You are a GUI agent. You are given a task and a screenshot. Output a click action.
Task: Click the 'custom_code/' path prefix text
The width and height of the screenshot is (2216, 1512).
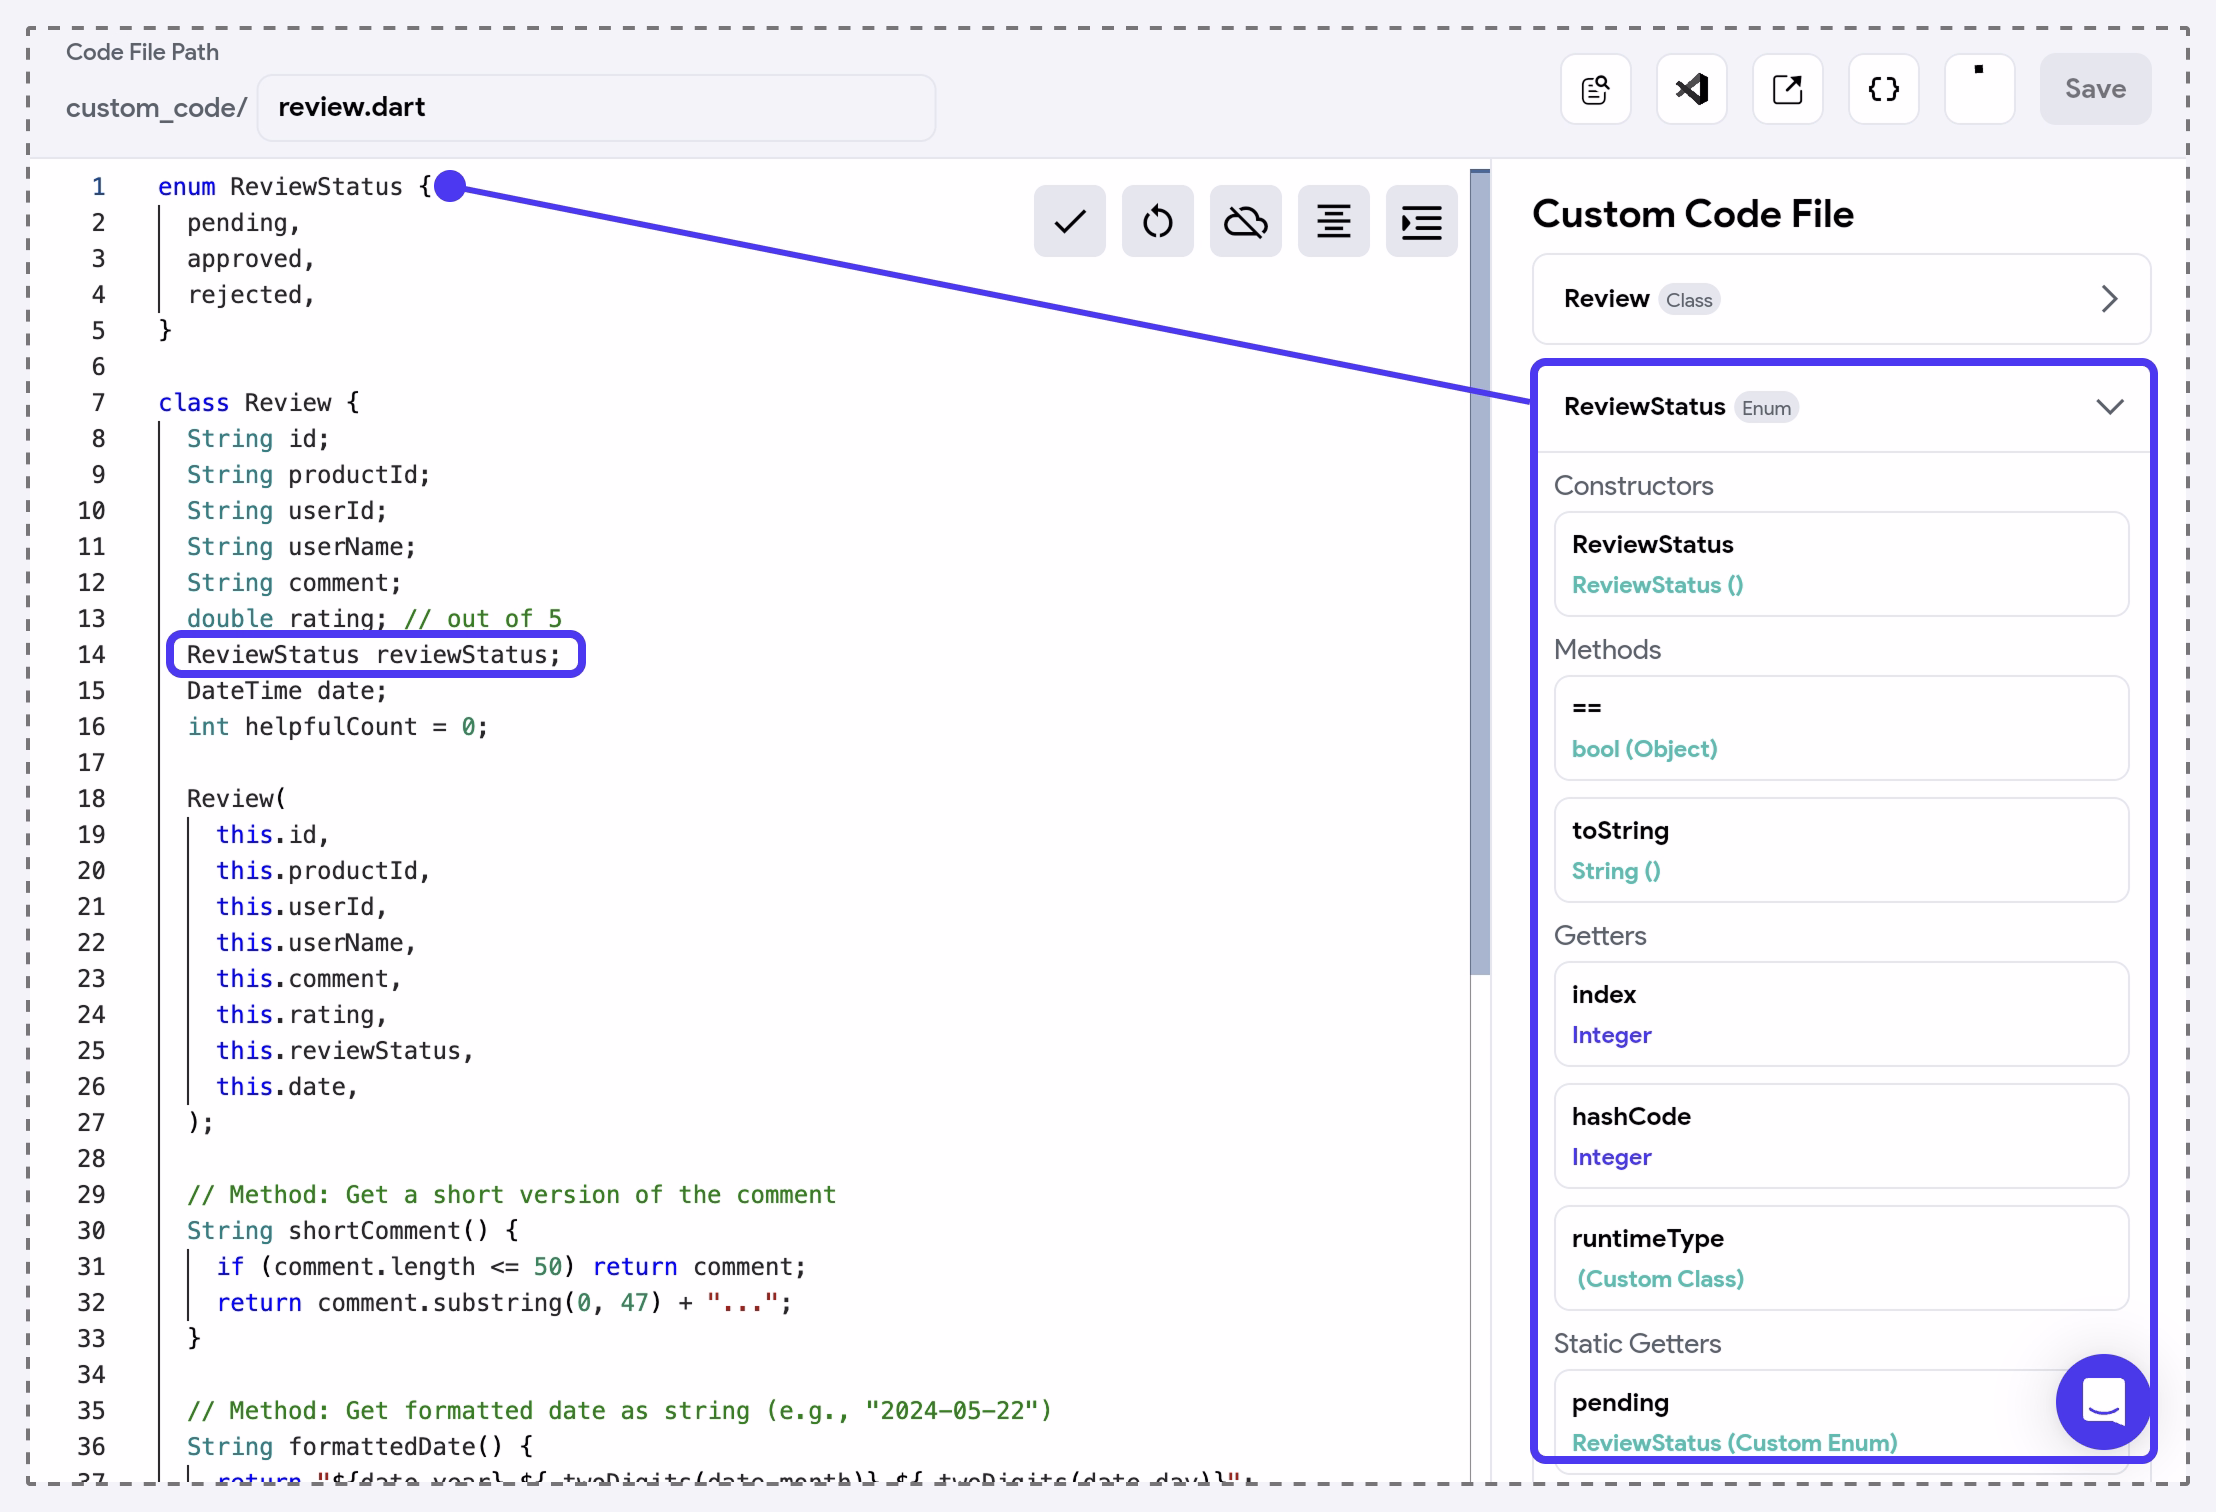[156, 108]
